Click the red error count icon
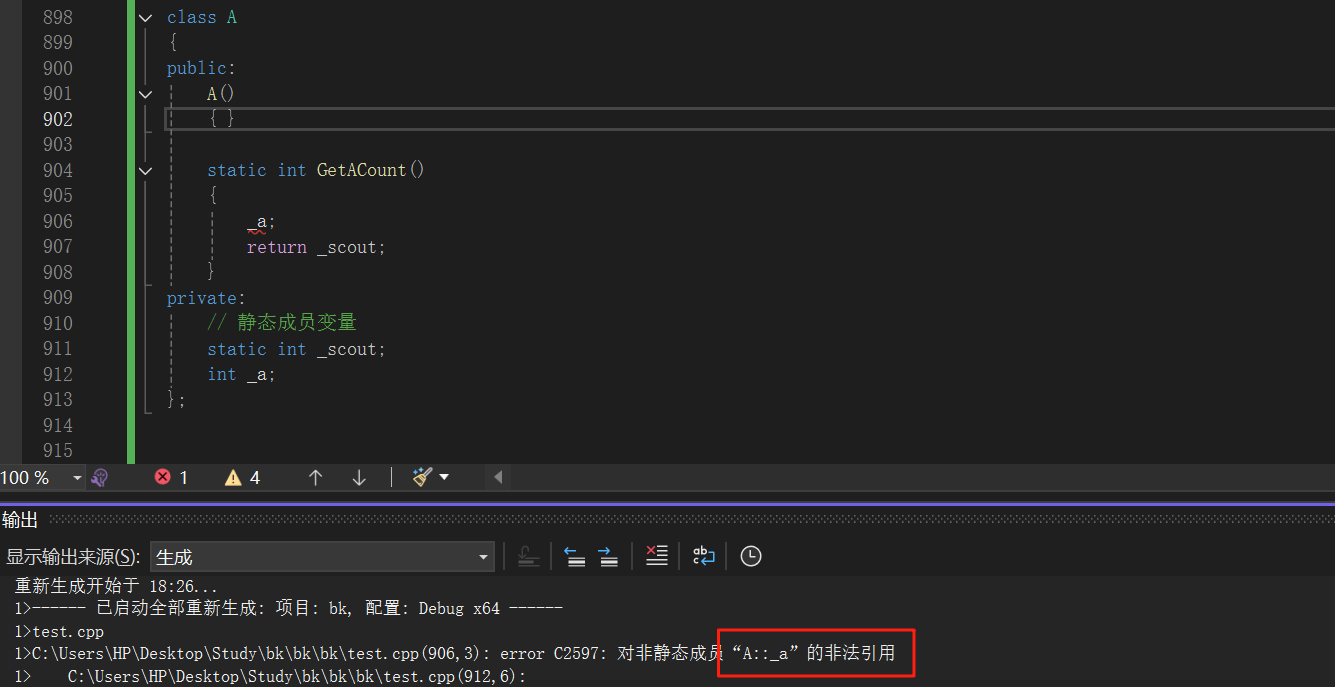The width and height of the screenshot is (1335, 687). (x=162, y=477)
